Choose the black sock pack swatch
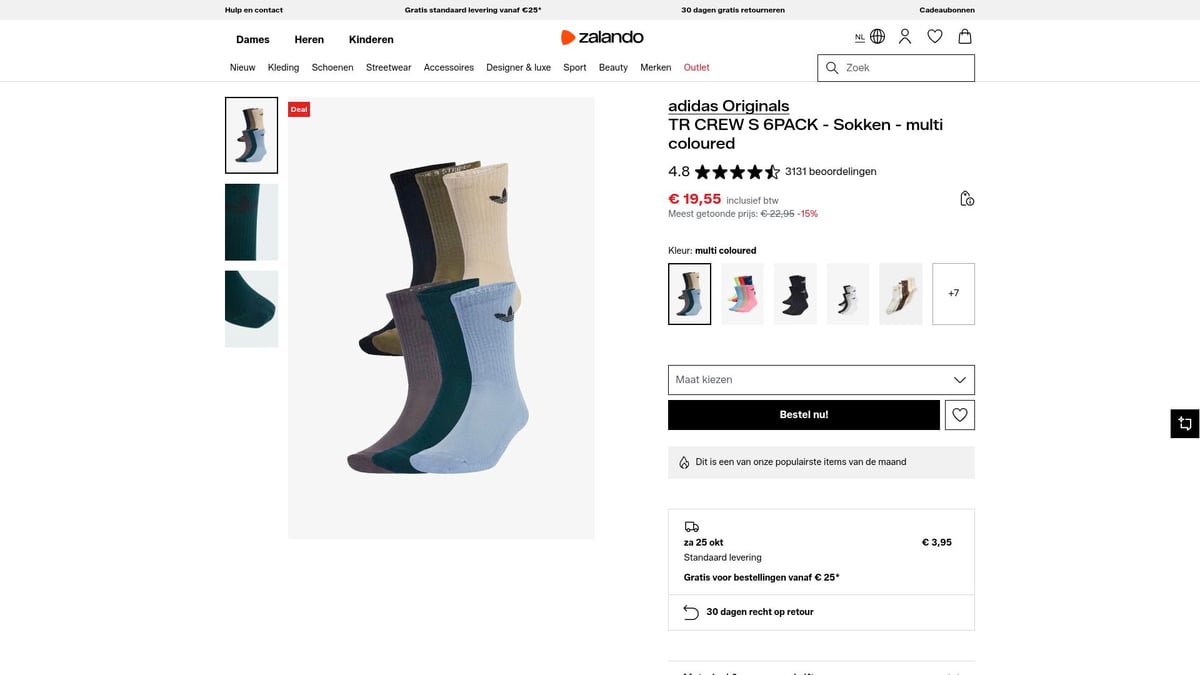Image resolution: width=1200 pixels, height=675 pixels. (795, 294)
